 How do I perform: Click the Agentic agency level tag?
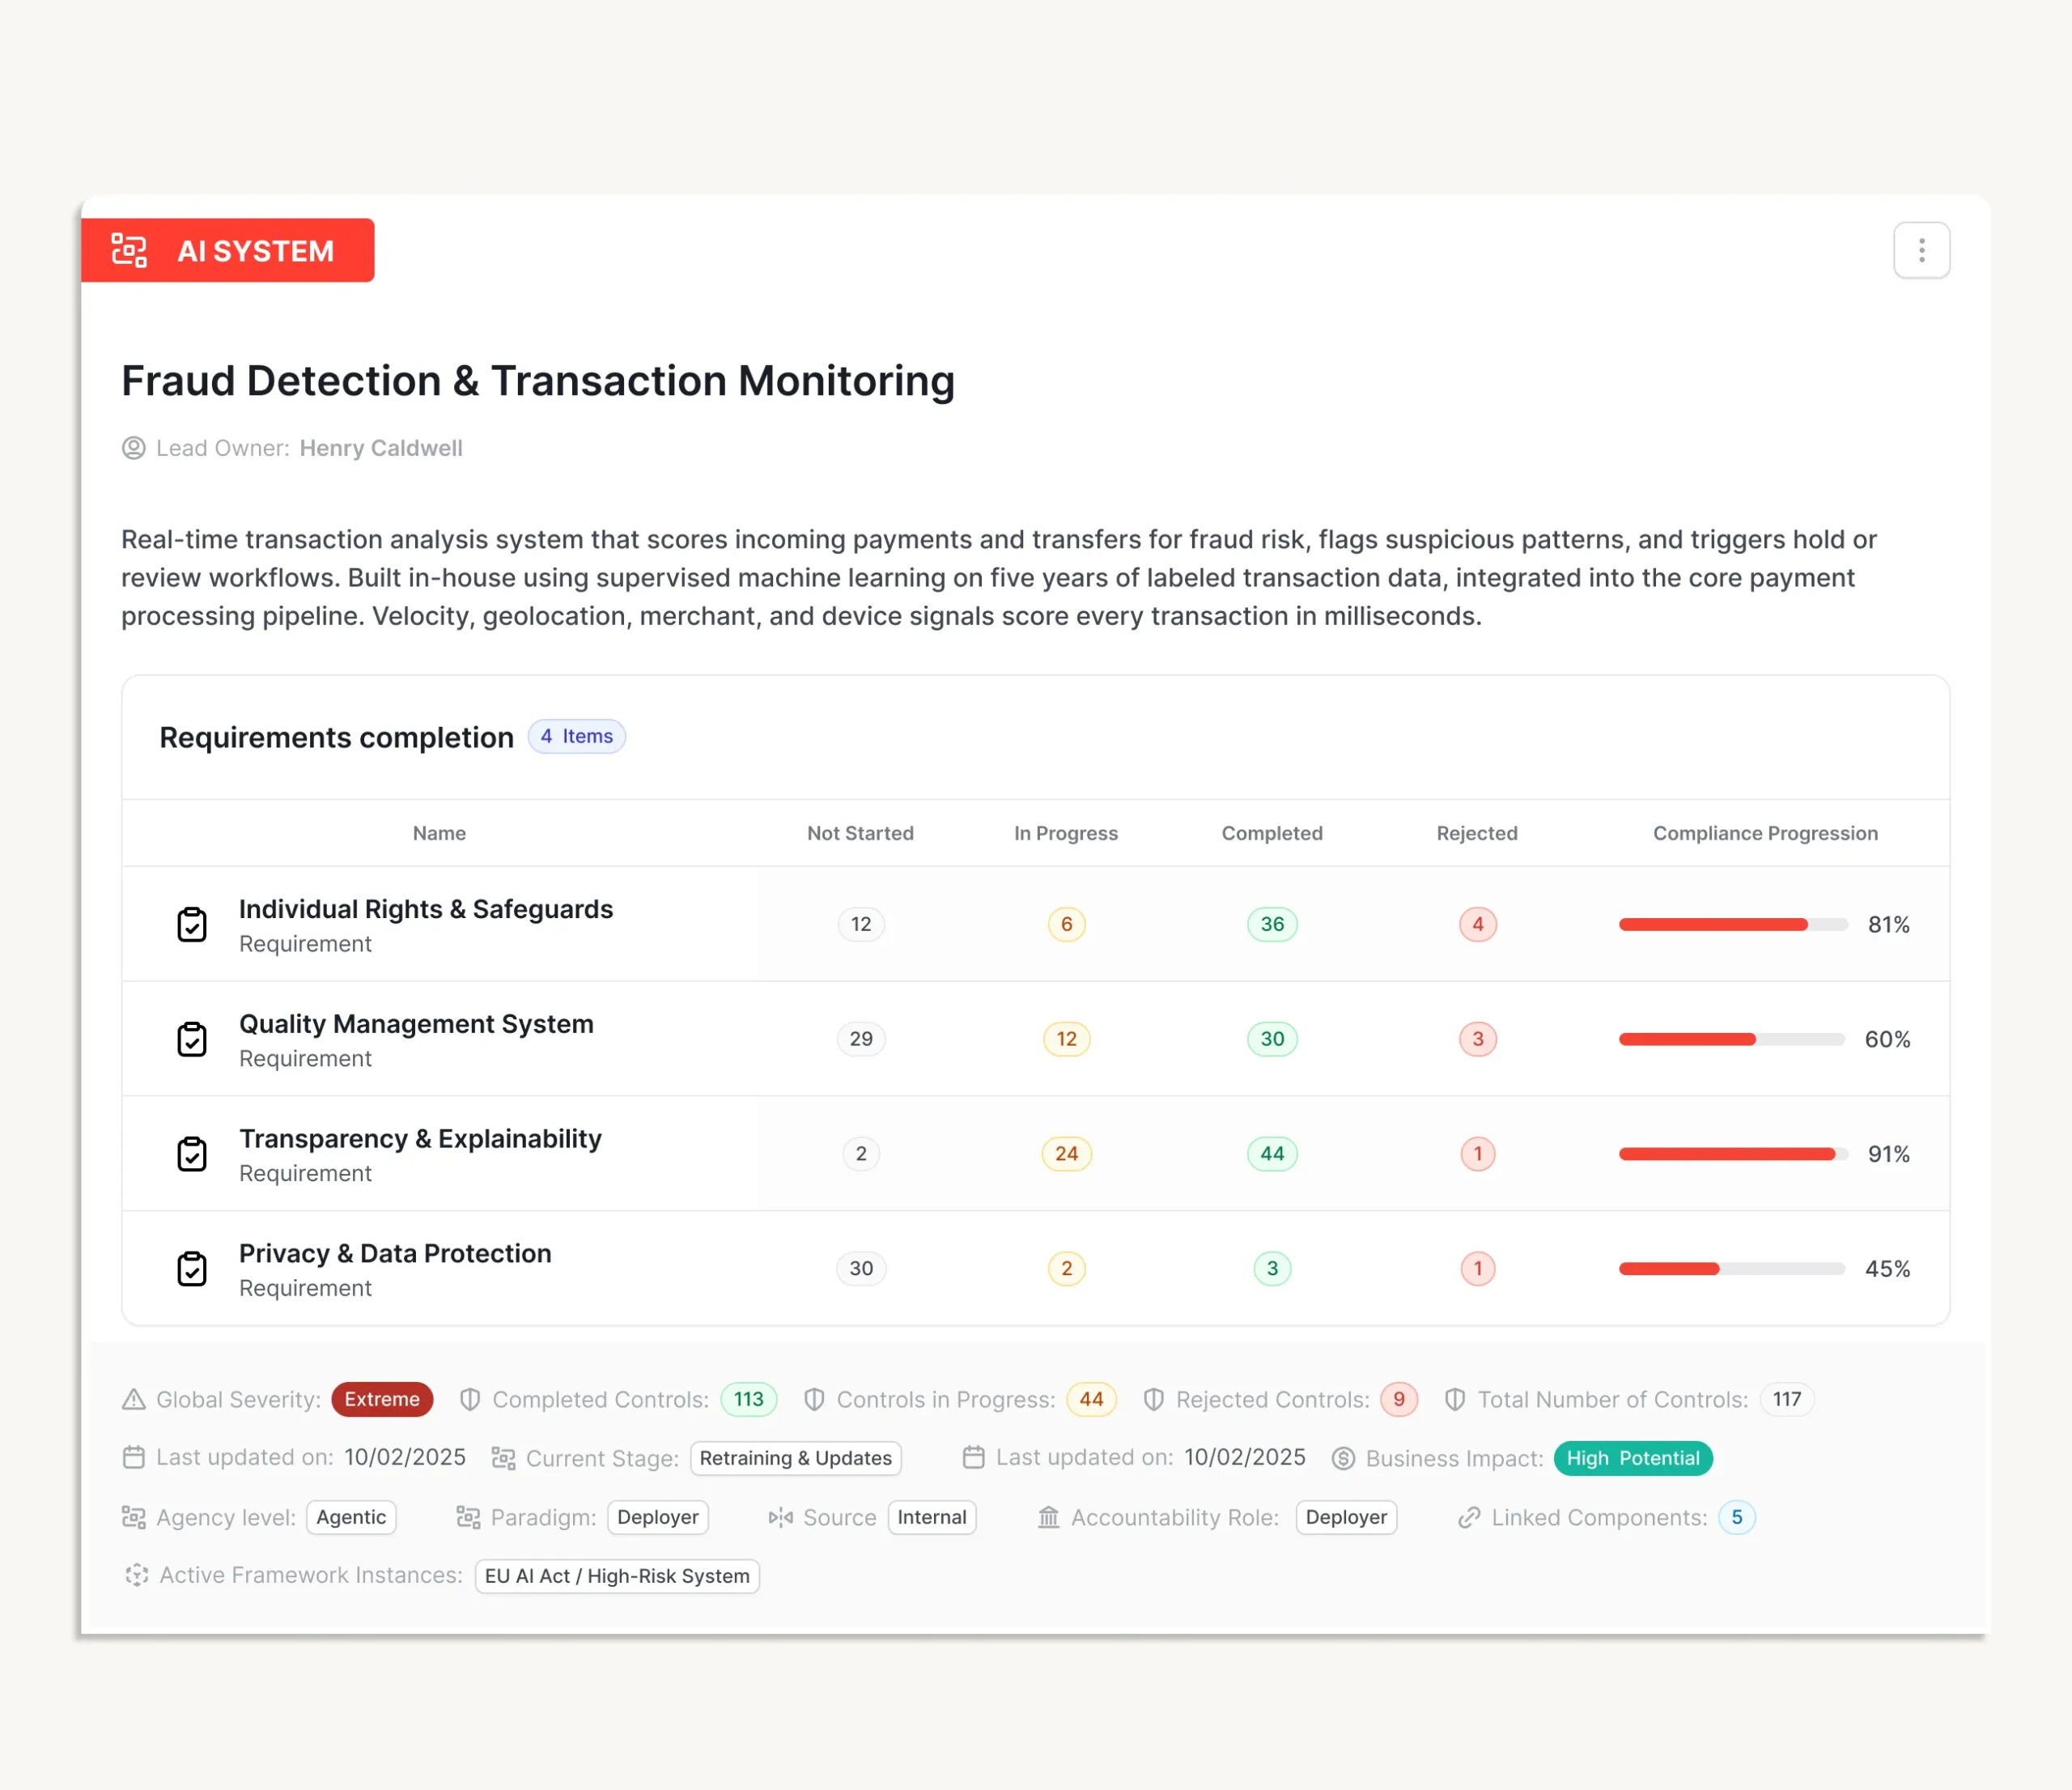pyautogui.click(x=351, y=1517)
